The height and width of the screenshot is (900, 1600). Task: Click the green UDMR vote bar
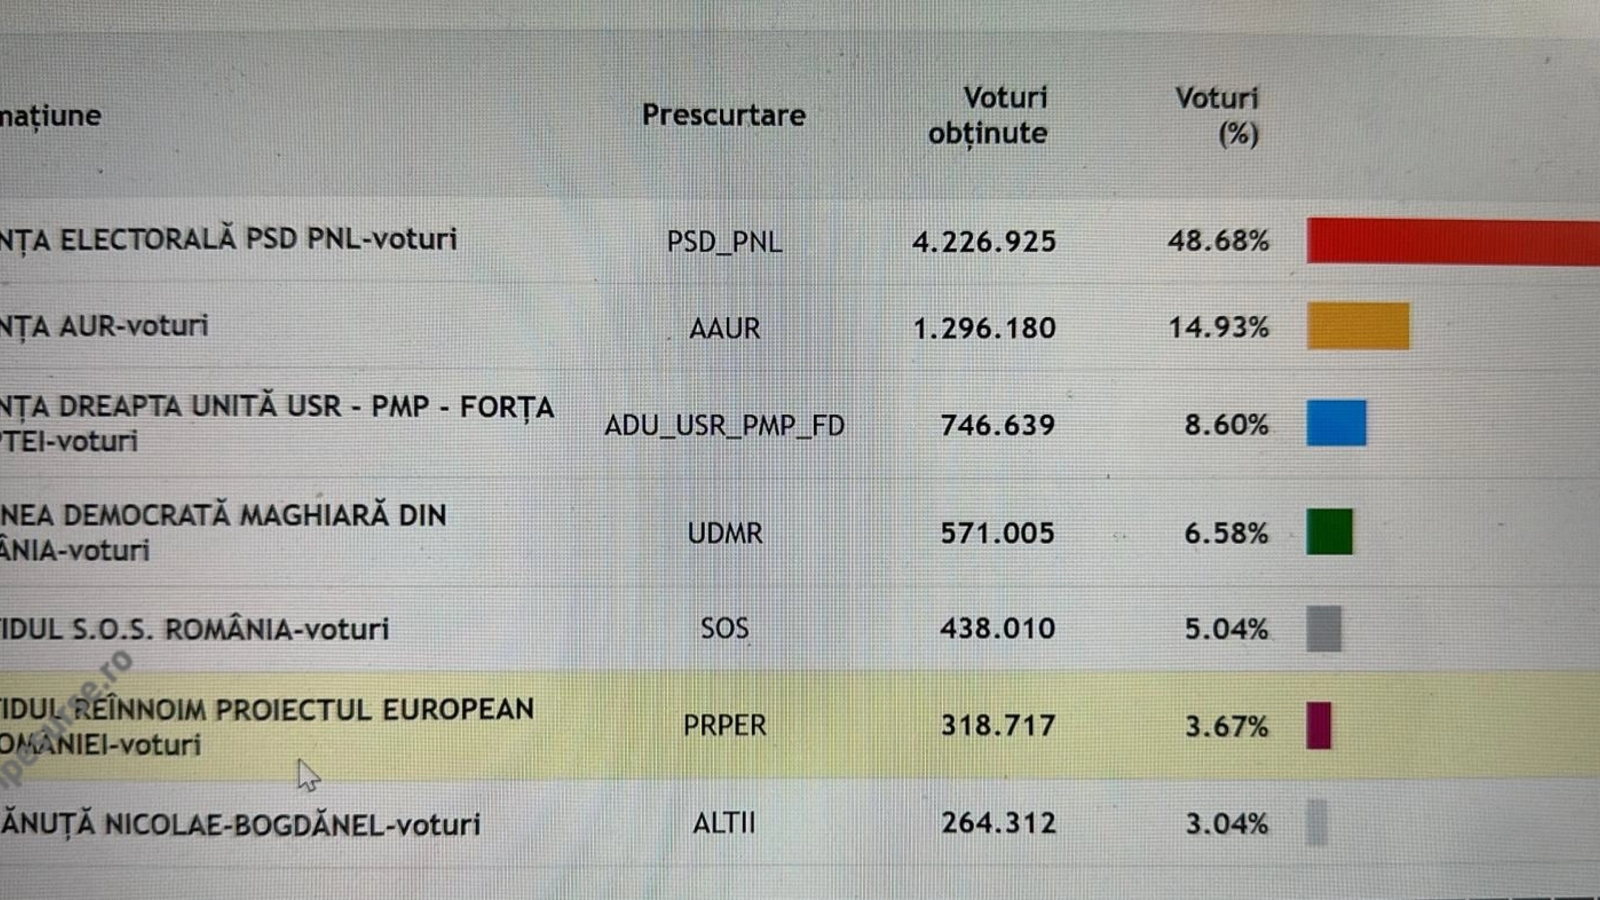1329,531
